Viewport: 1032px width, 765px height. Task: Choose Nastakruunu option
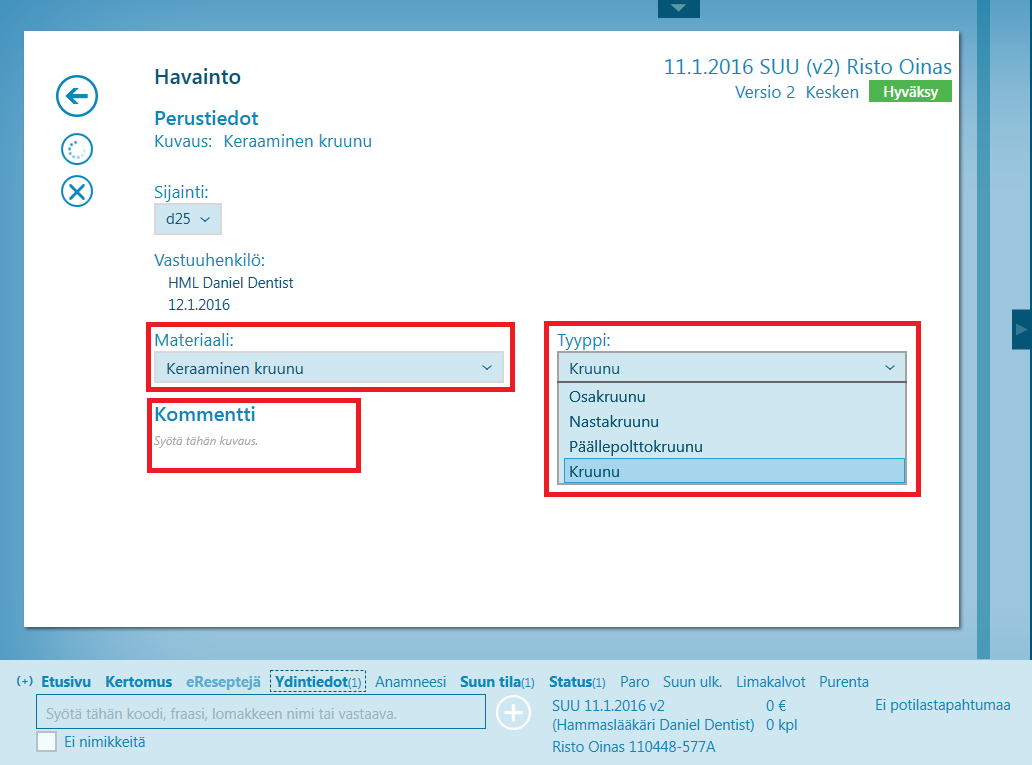613,422
